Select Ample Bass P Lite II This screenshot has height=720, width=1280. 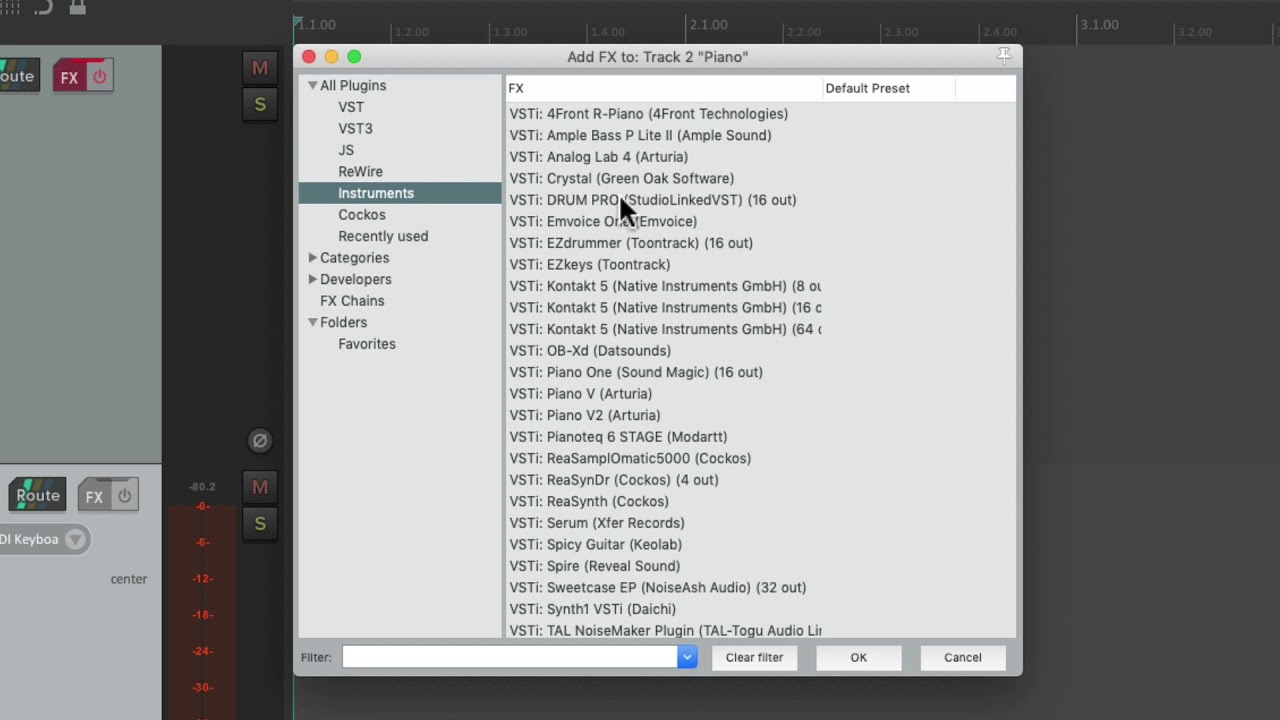640,135
